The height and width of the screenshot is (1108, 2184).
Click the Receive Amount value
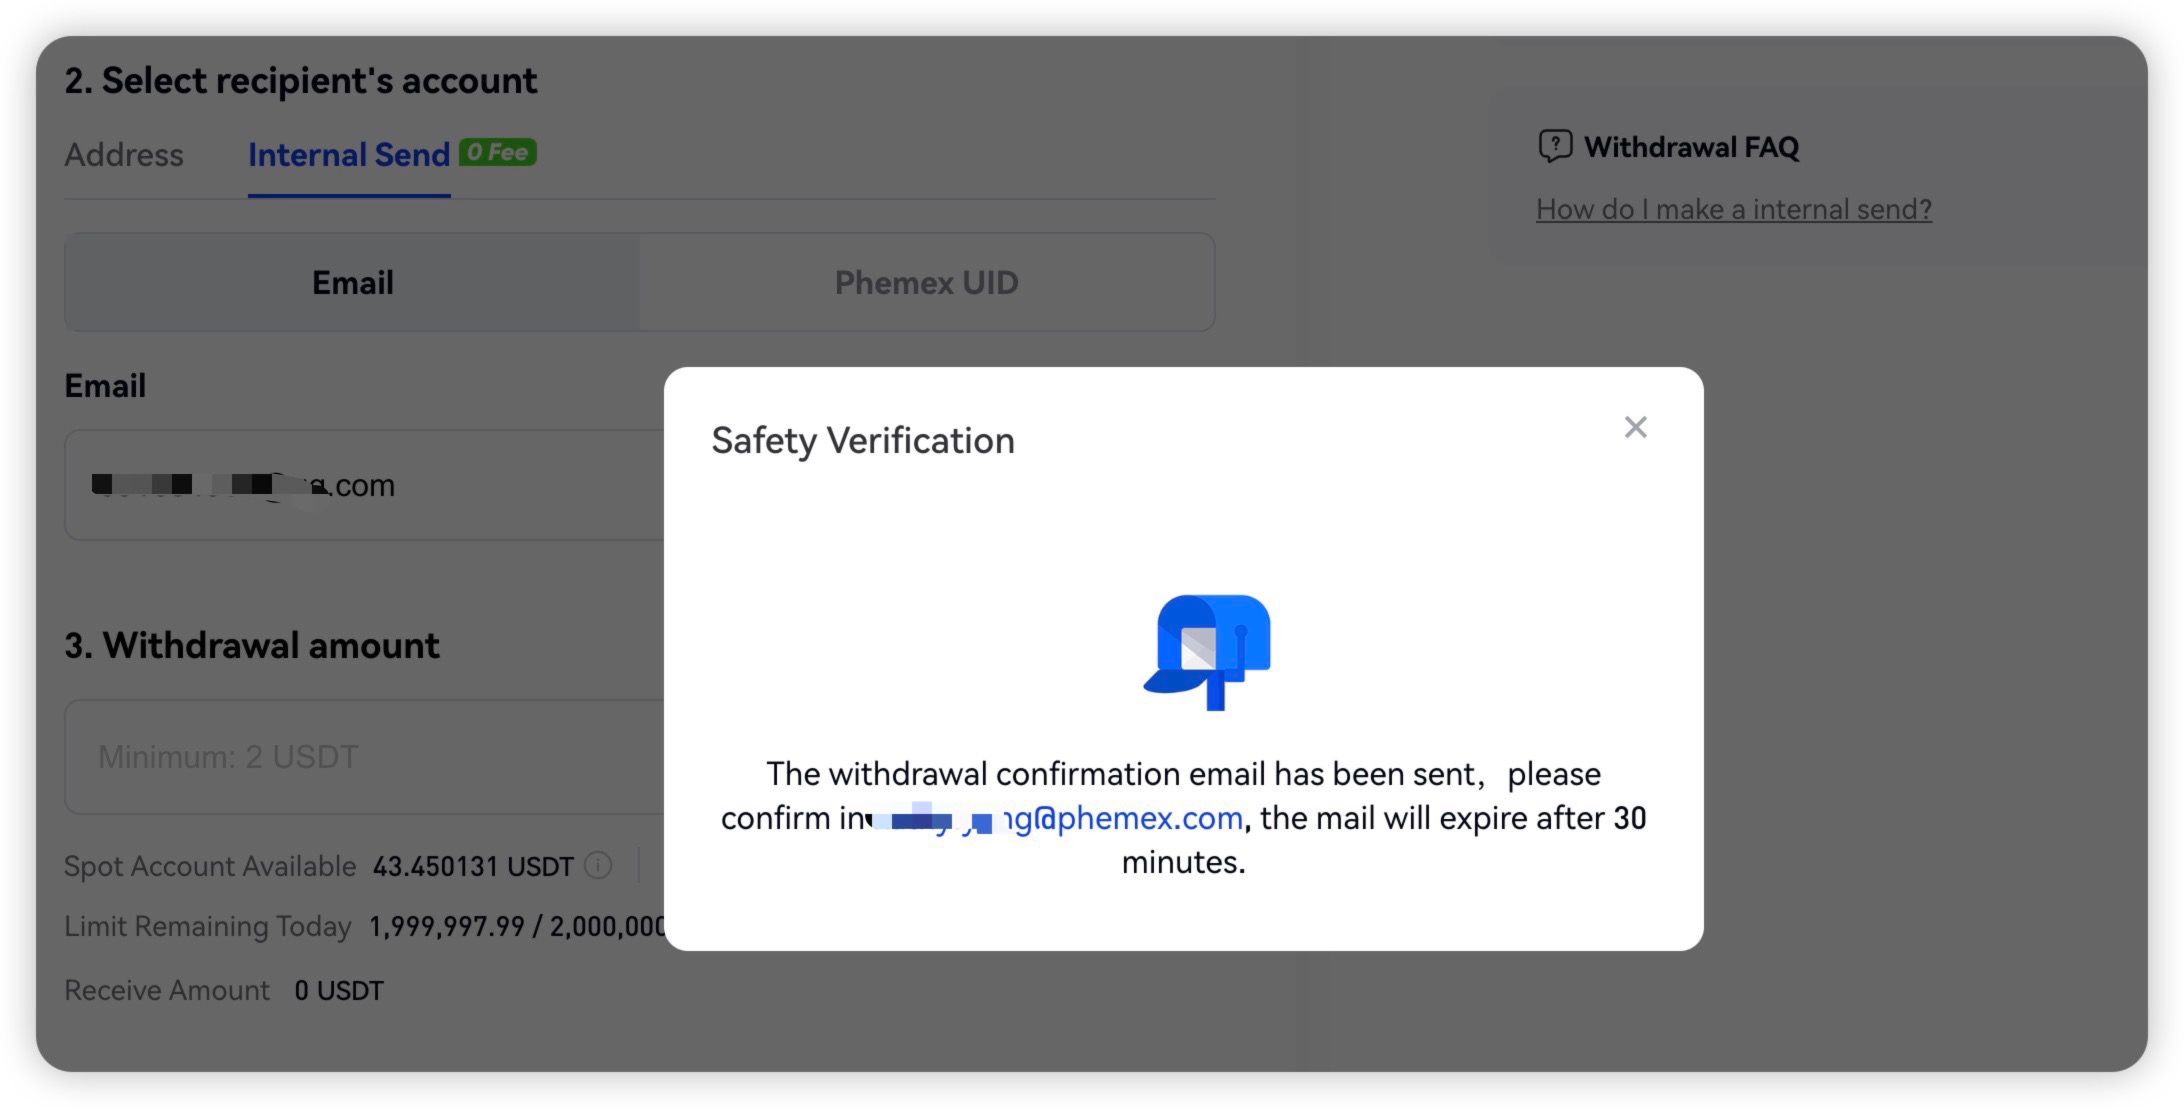(336, 990)
